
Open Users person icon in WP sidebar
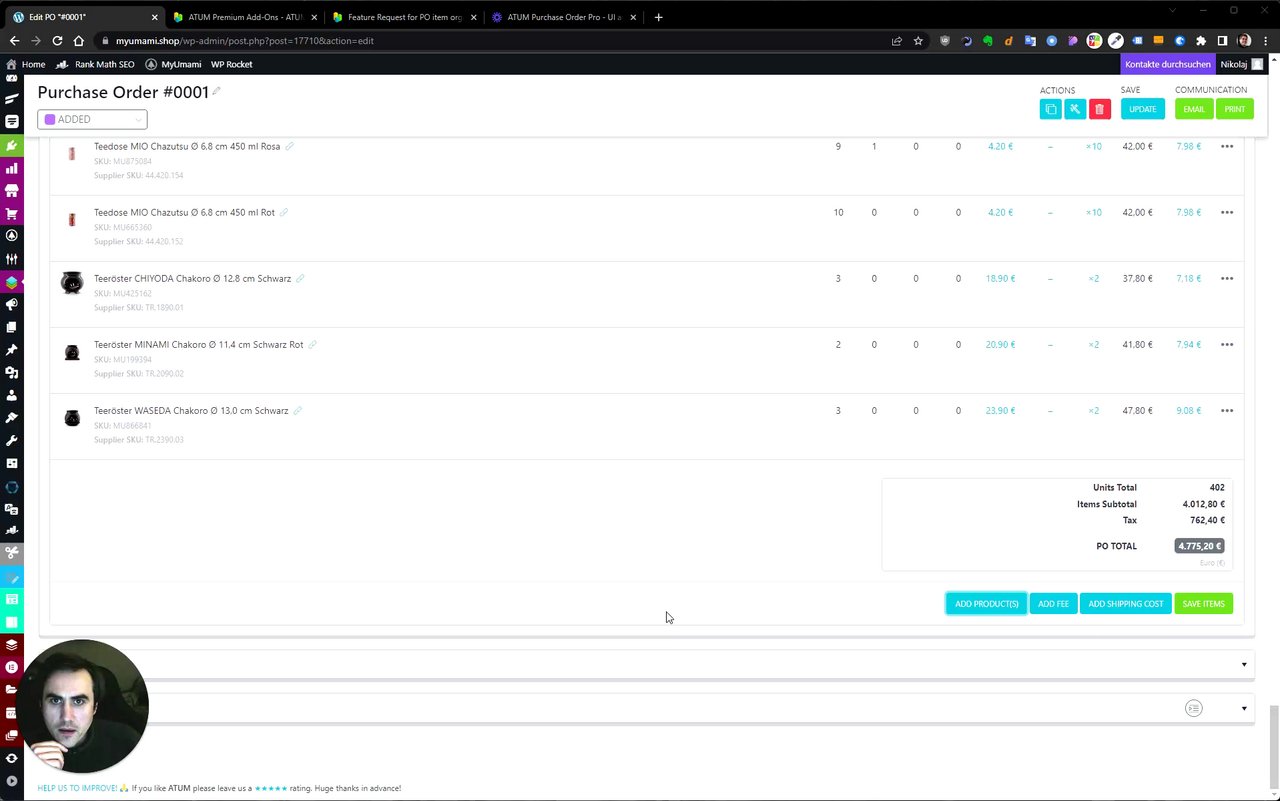pyautogui.click(x=12, y=395)
